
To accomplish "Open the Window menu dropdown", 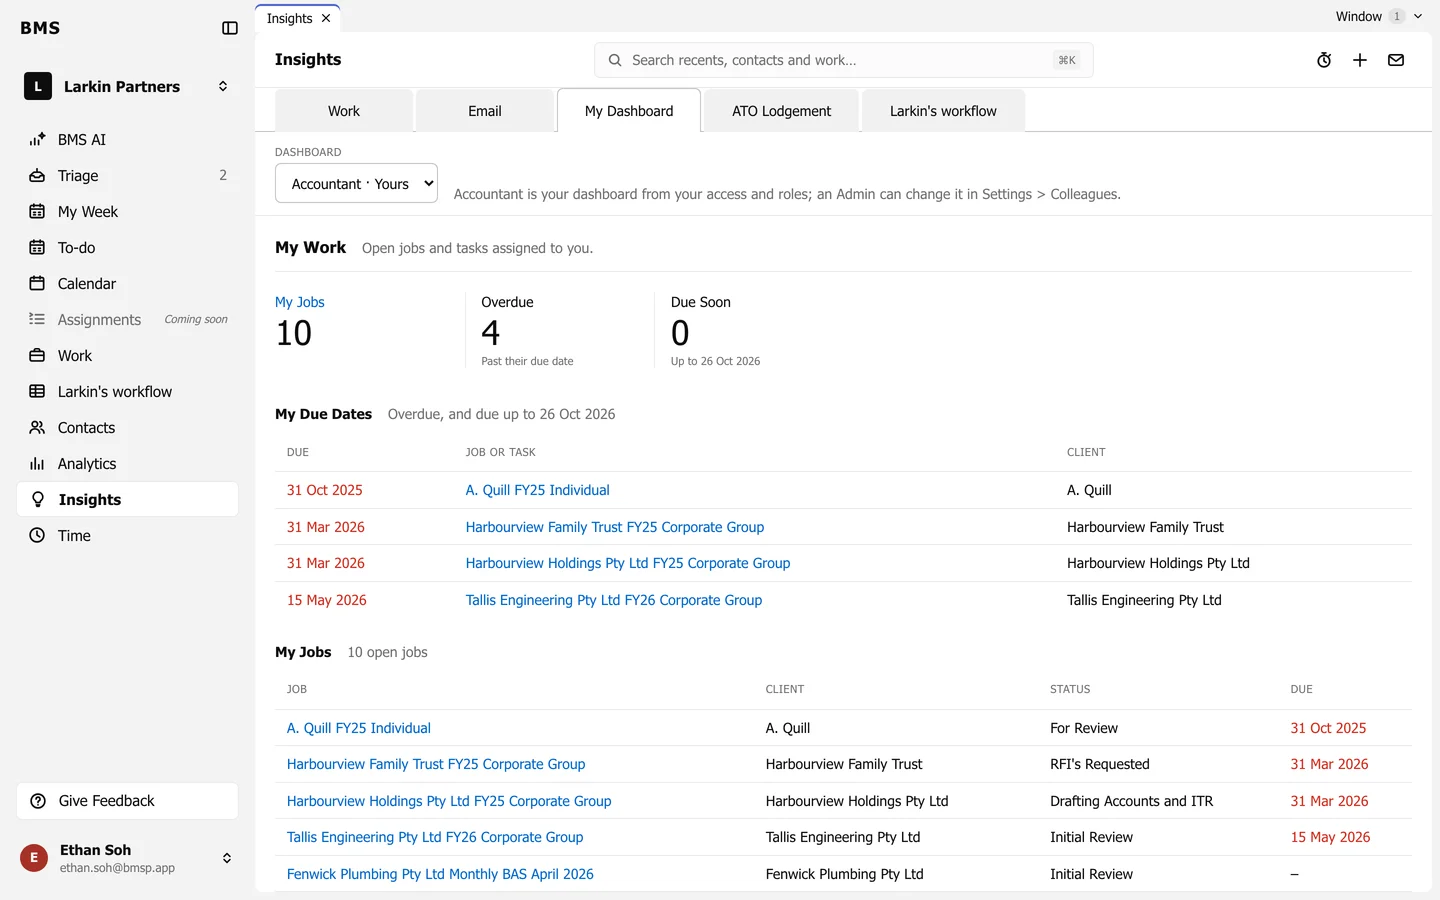I will pos(1379,16).
